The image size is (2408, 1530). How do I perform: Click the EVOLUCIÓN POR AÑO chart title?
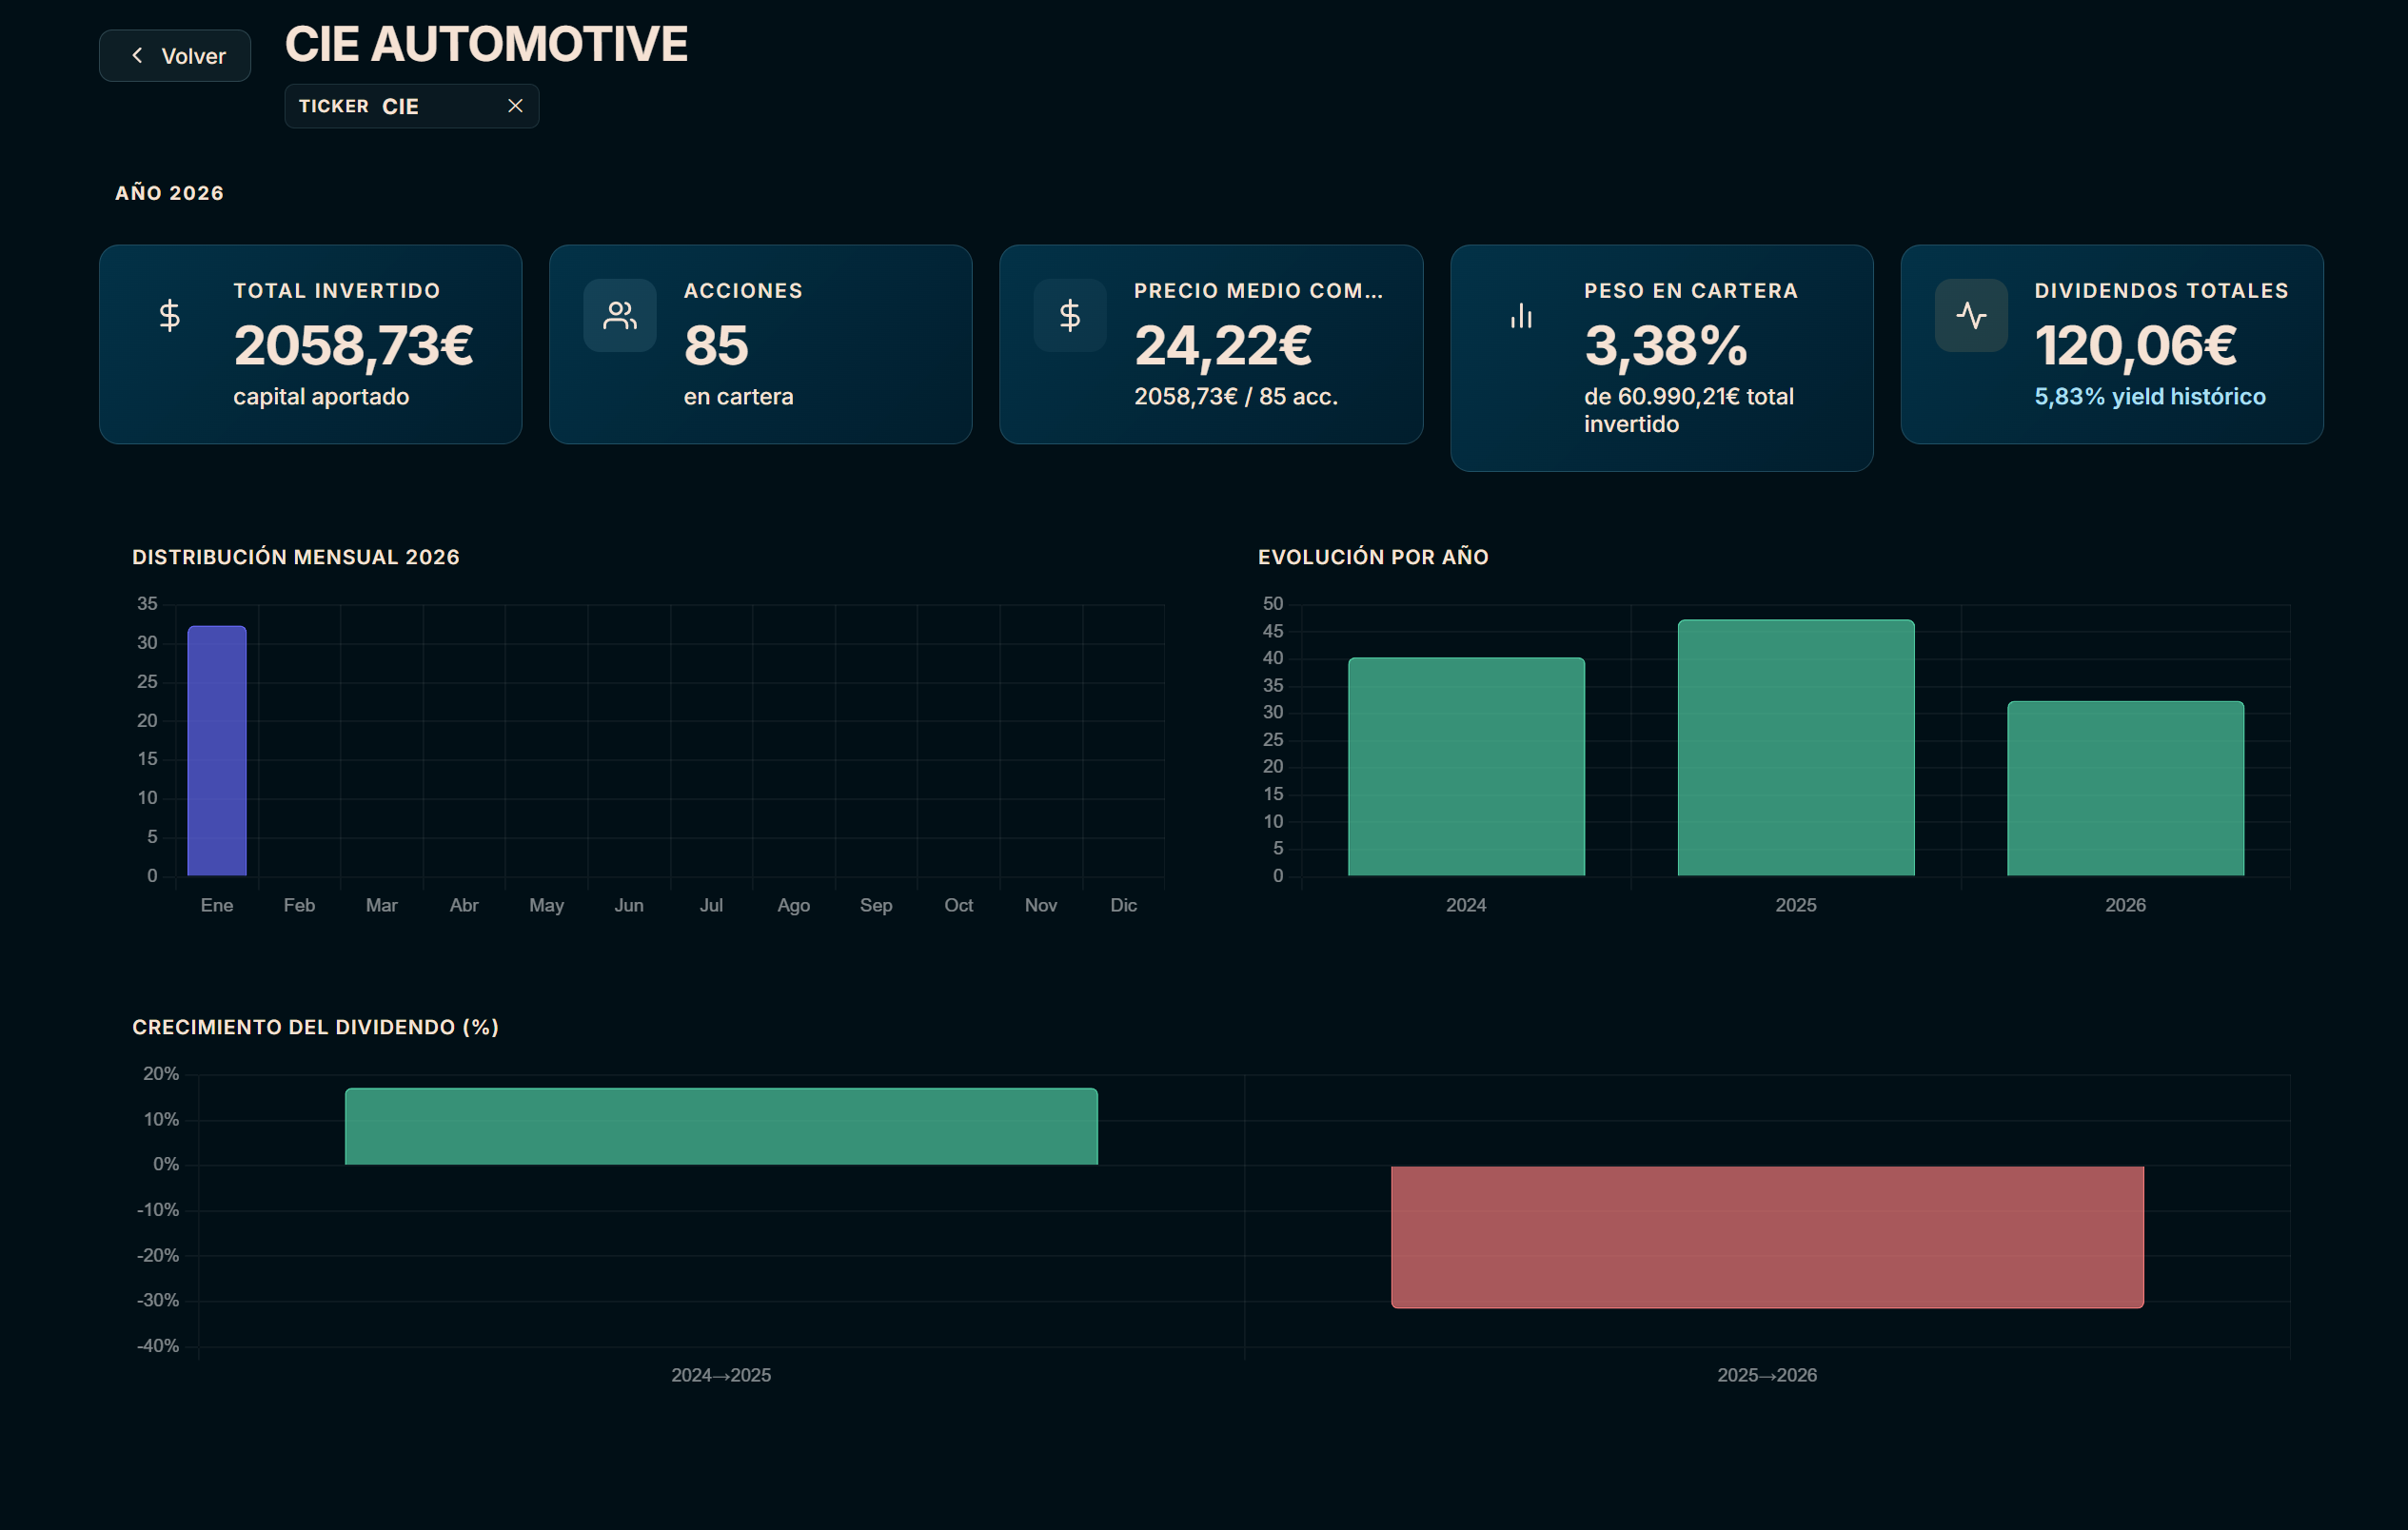pyautogui.click(x=1373, y=557)
